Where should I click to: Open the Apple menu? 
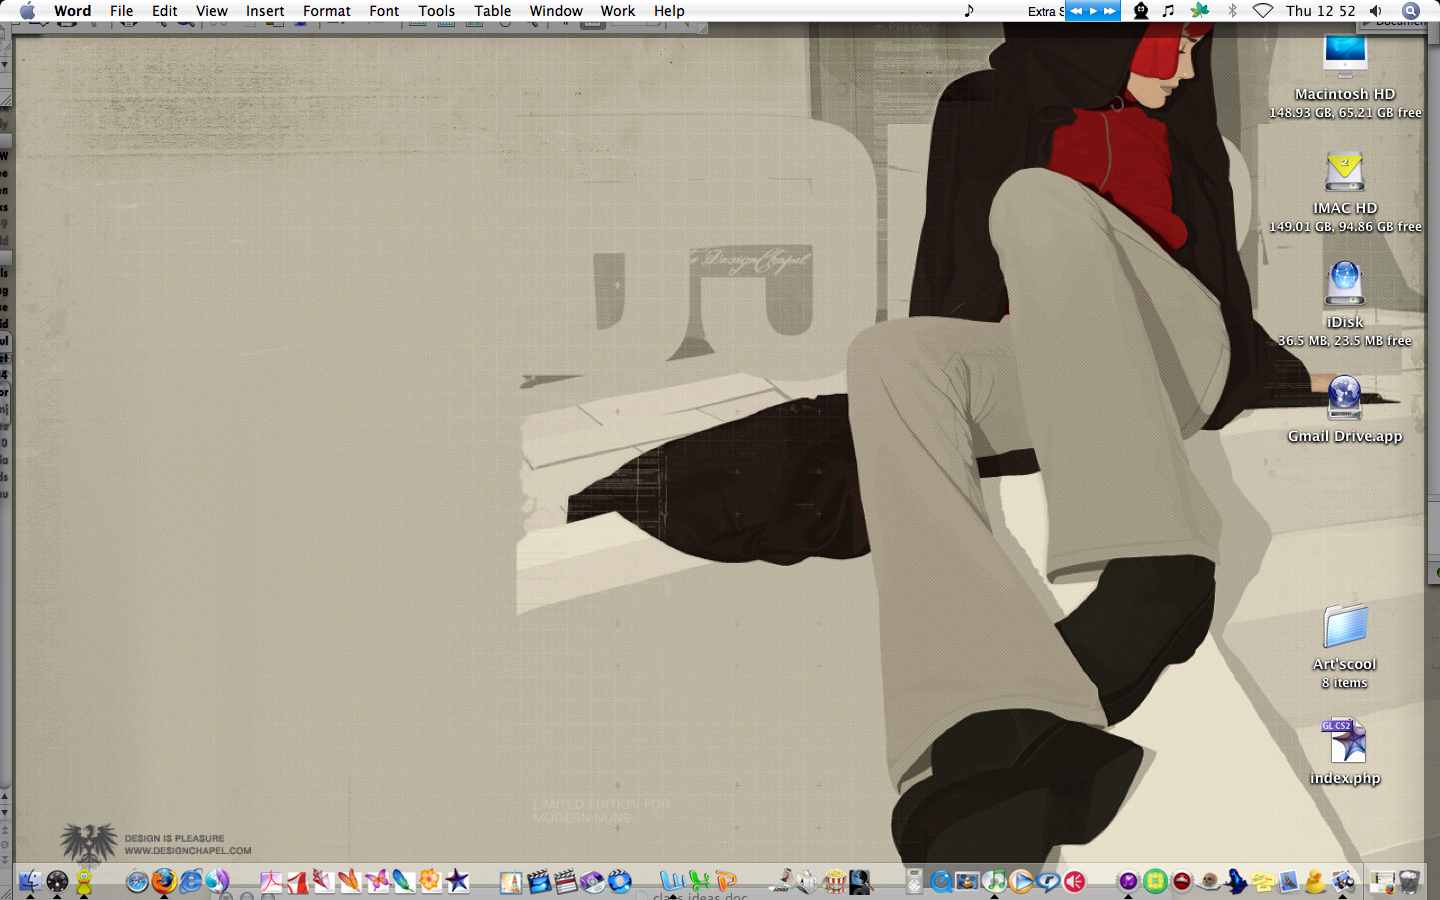click(27, 11)
